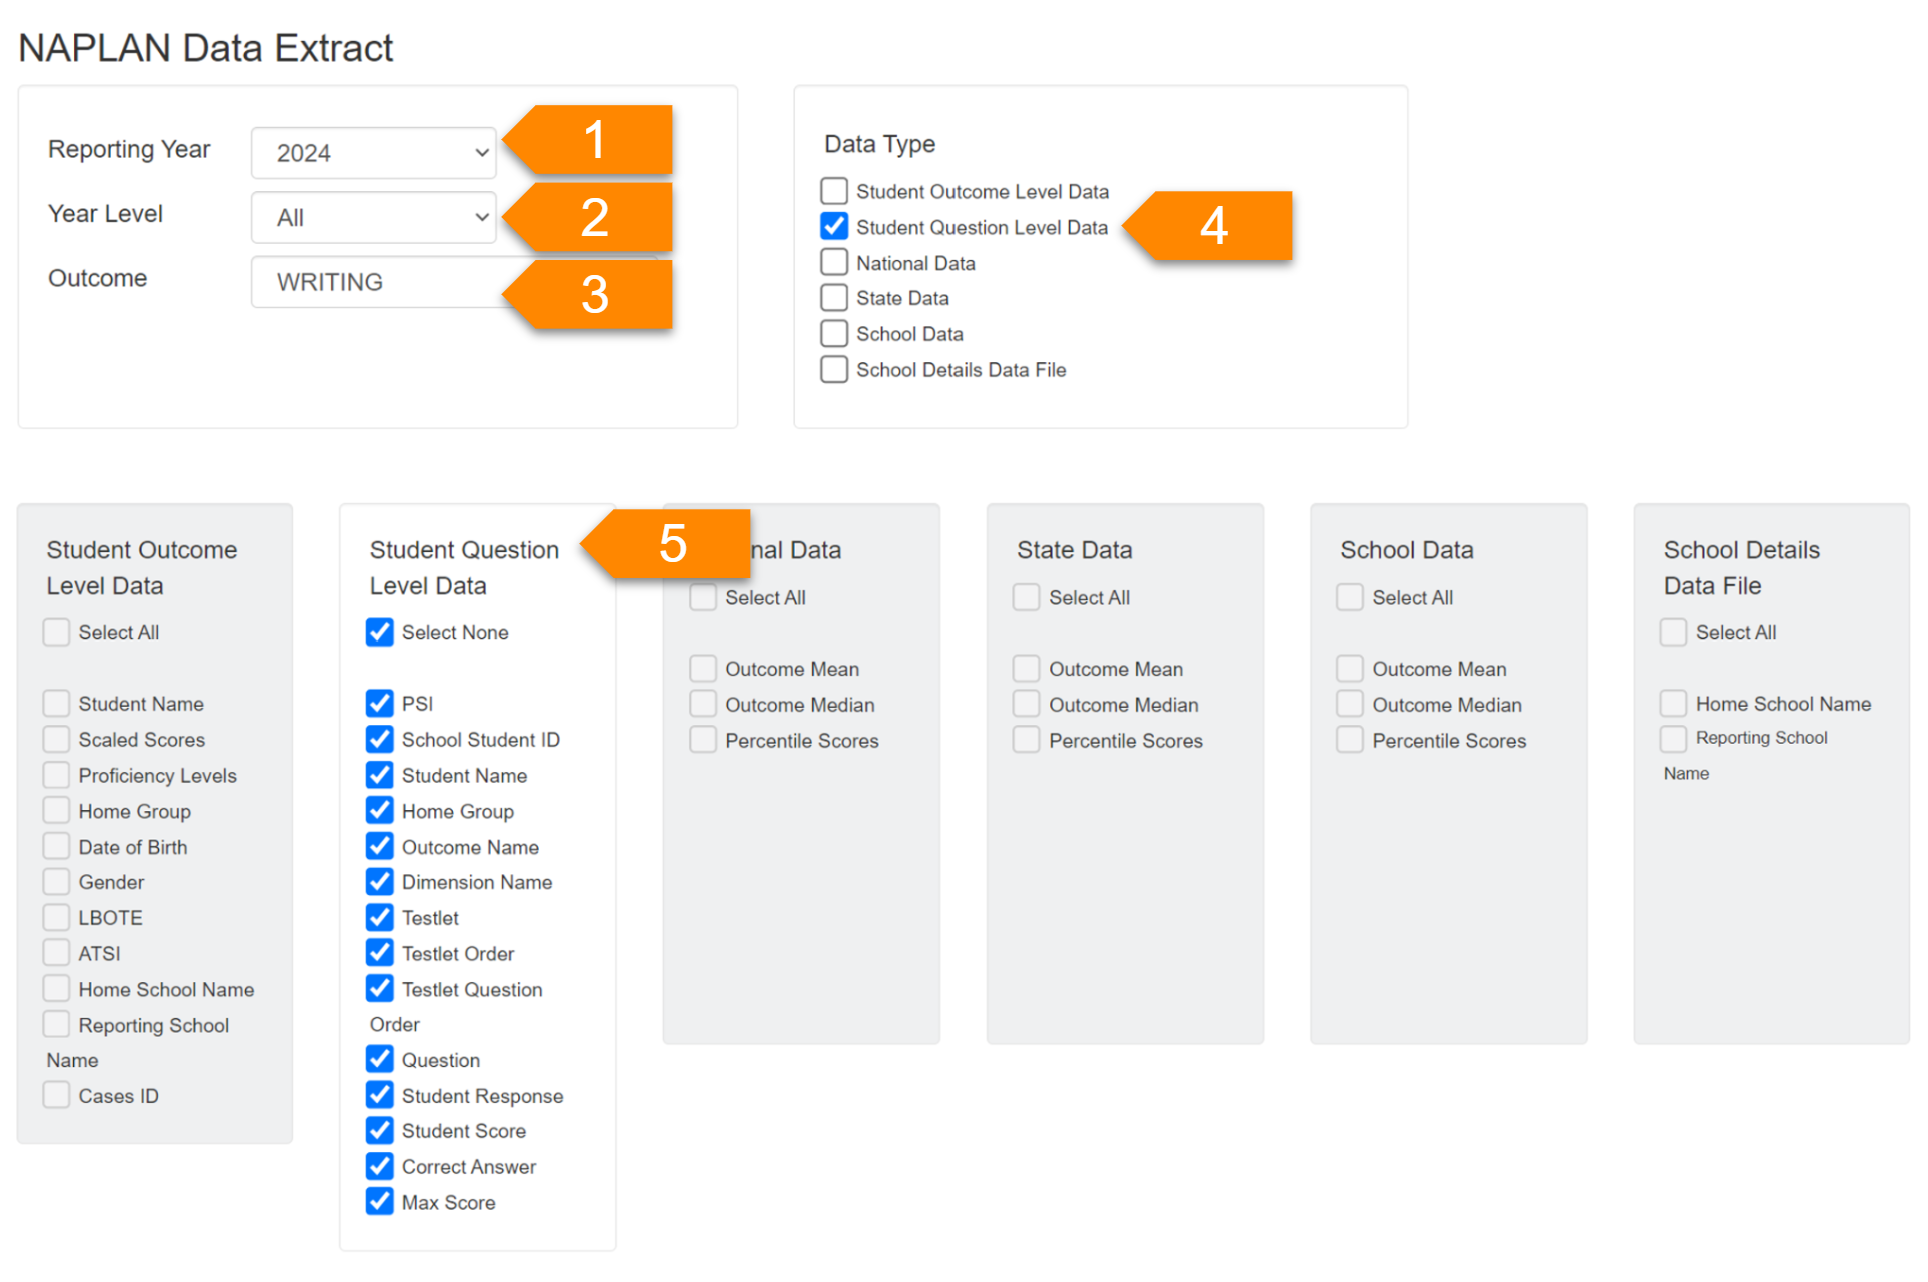The image size is (1928, 1282).
Task: Uncheck the Testlet checkbox
Action: [x=380, y=918]
